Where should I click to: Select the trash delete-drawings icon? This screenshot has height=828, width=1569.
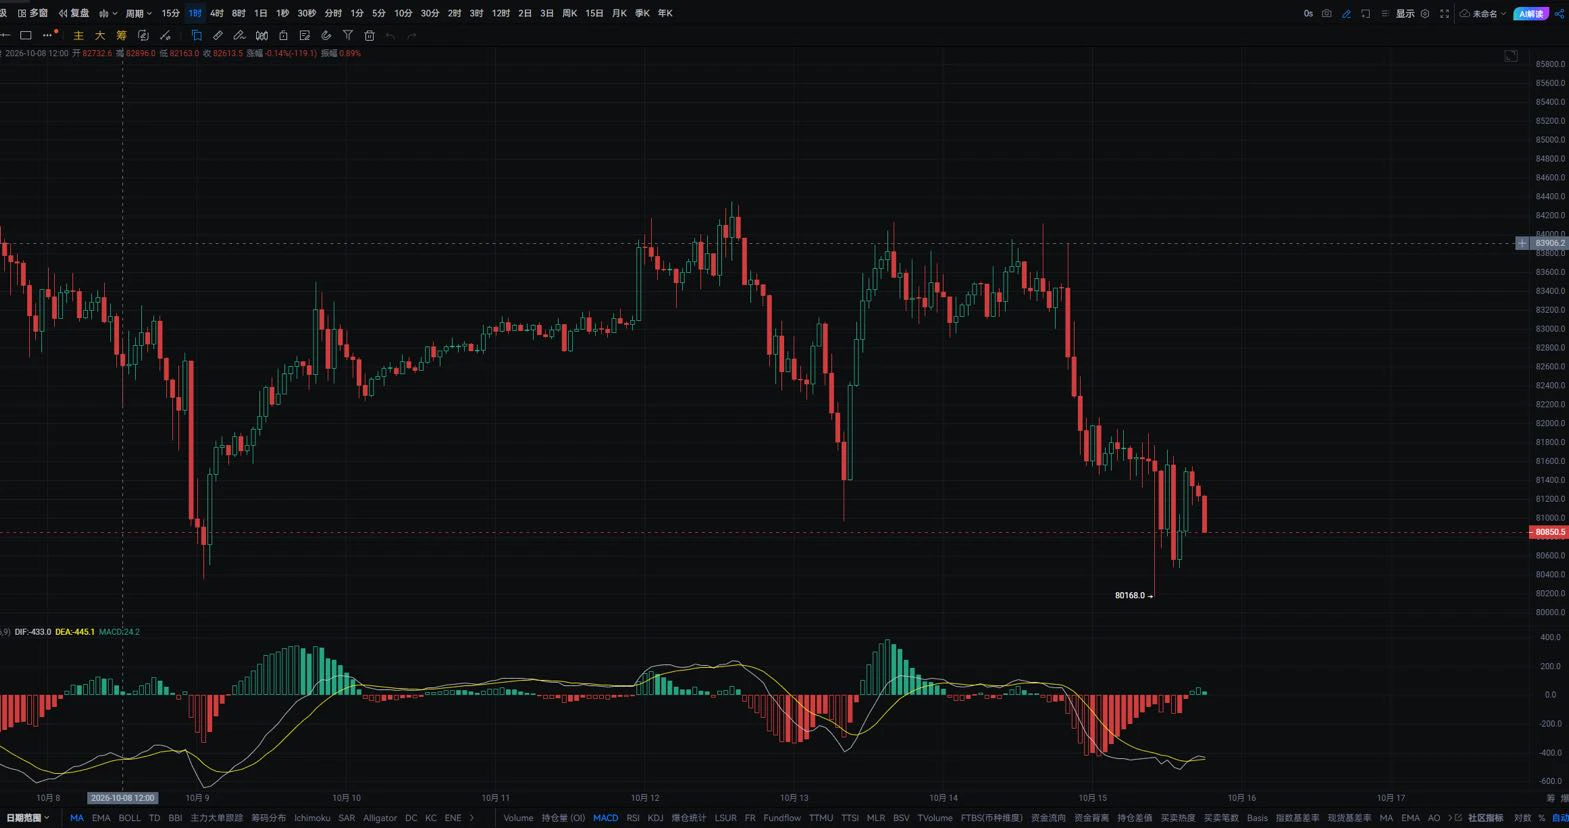[x=369, y=35]
